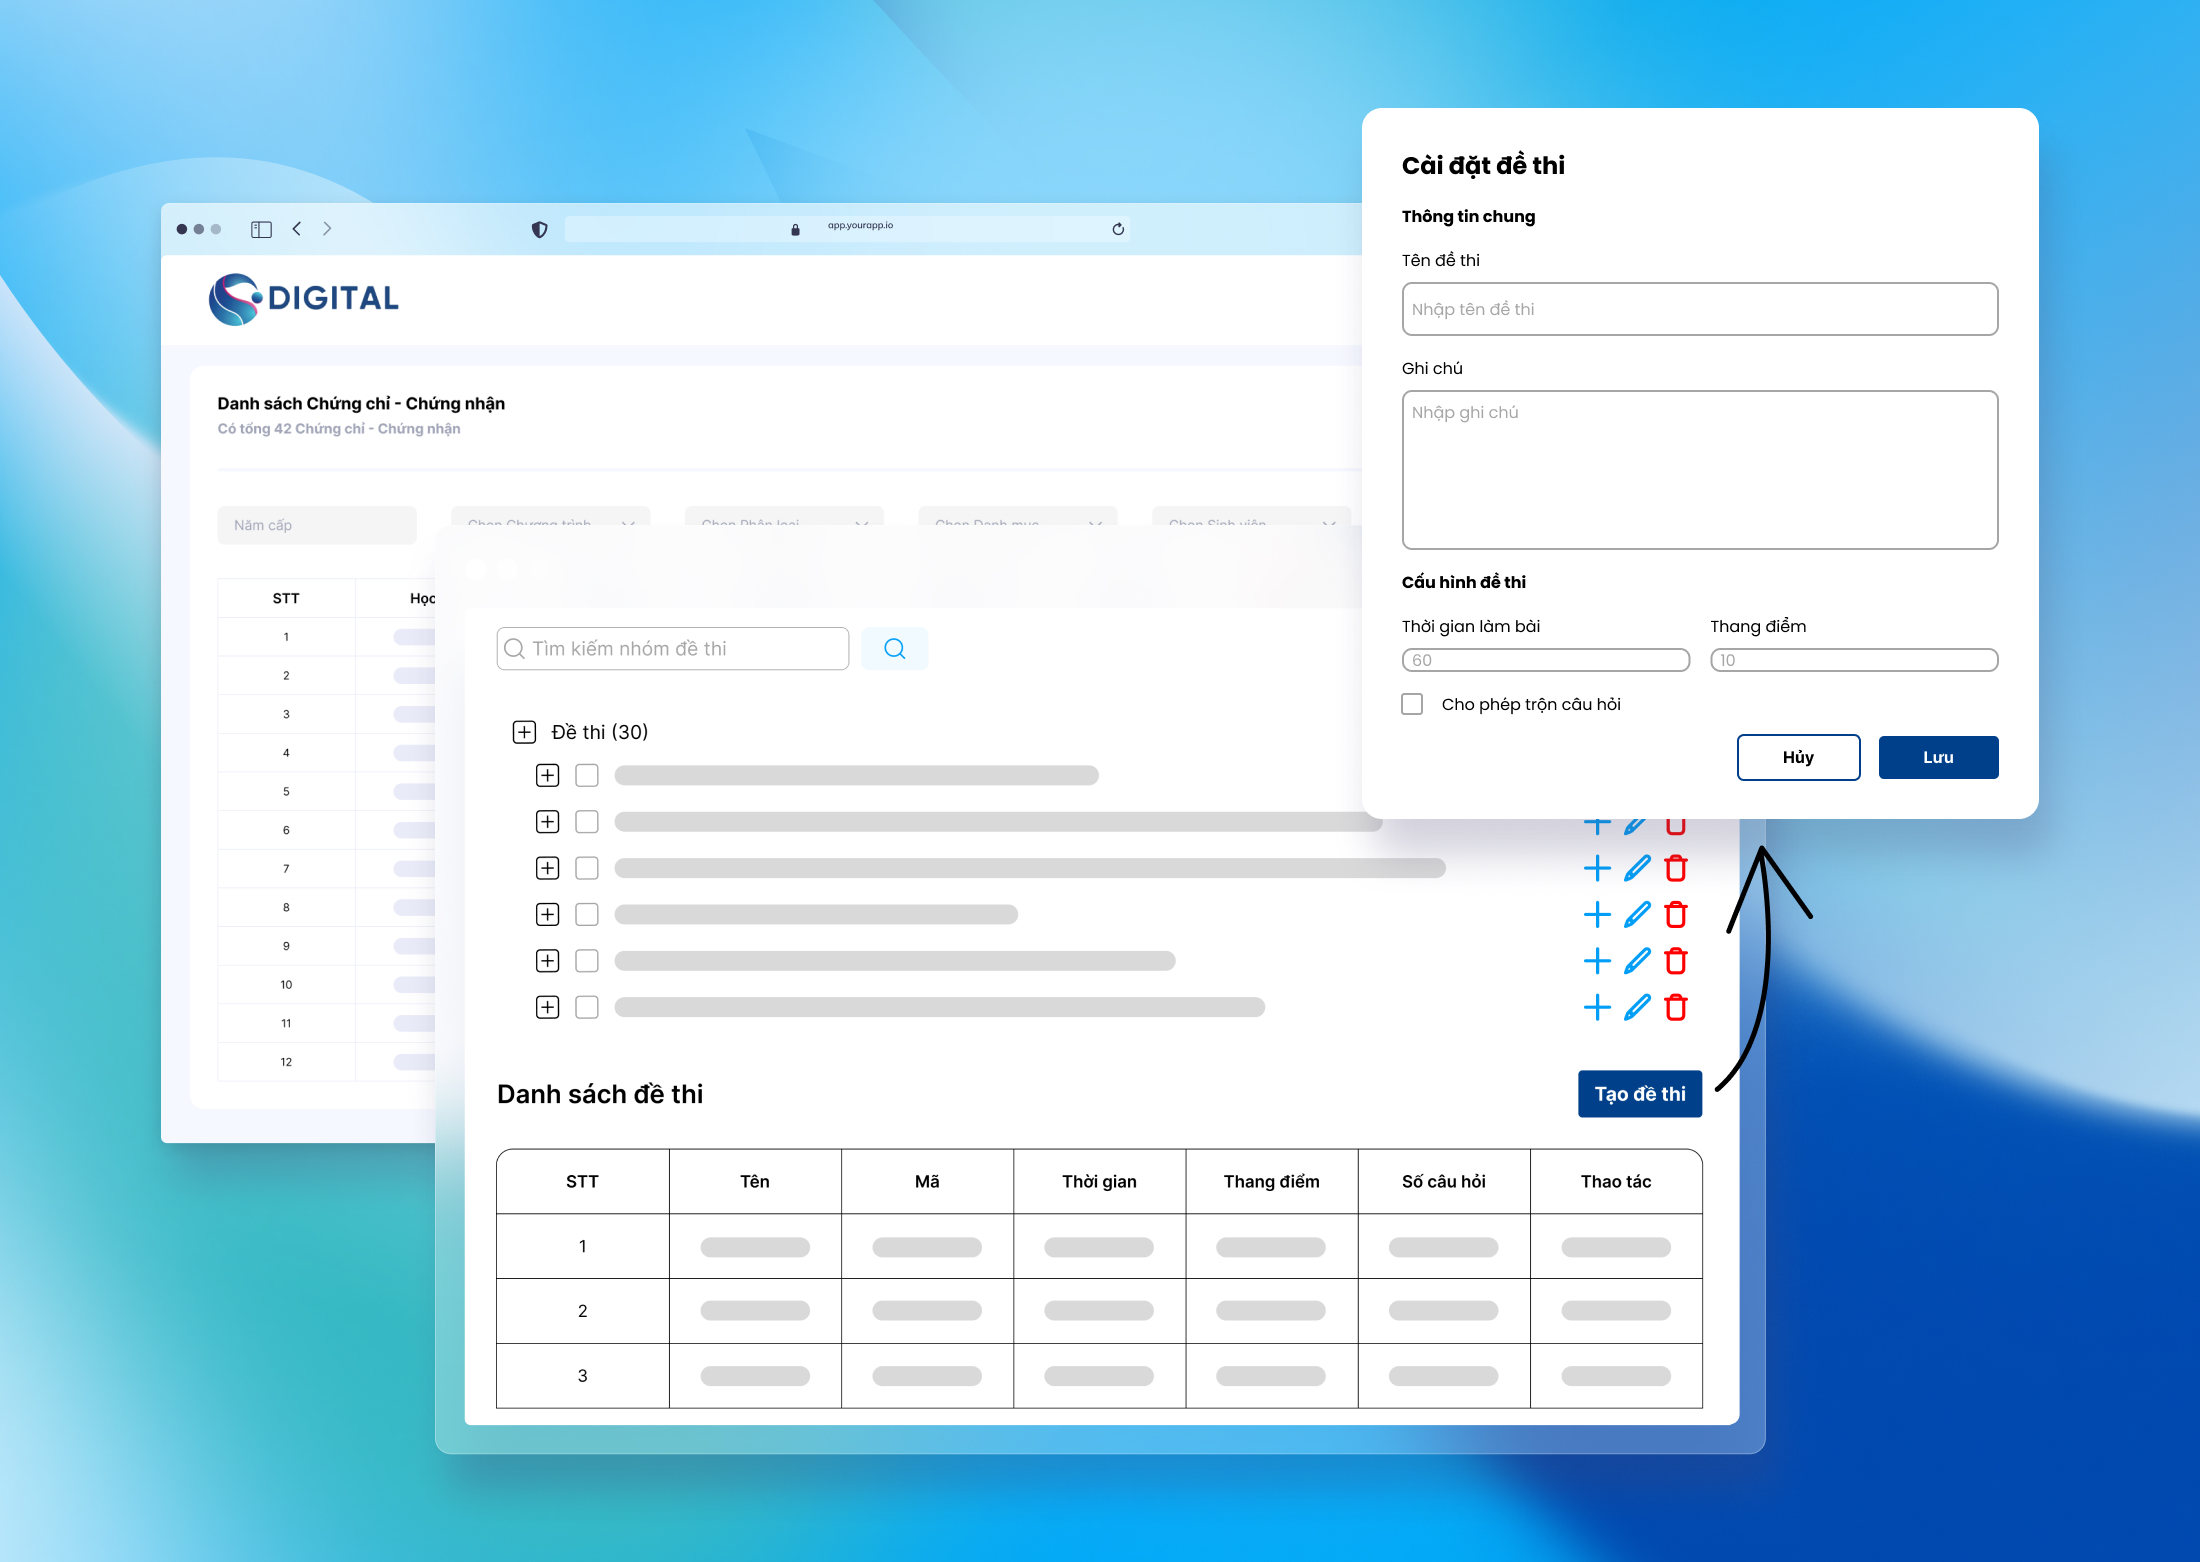Edit the third tree row with pencil icon

pyautogui.click(x=1637, y=868)
